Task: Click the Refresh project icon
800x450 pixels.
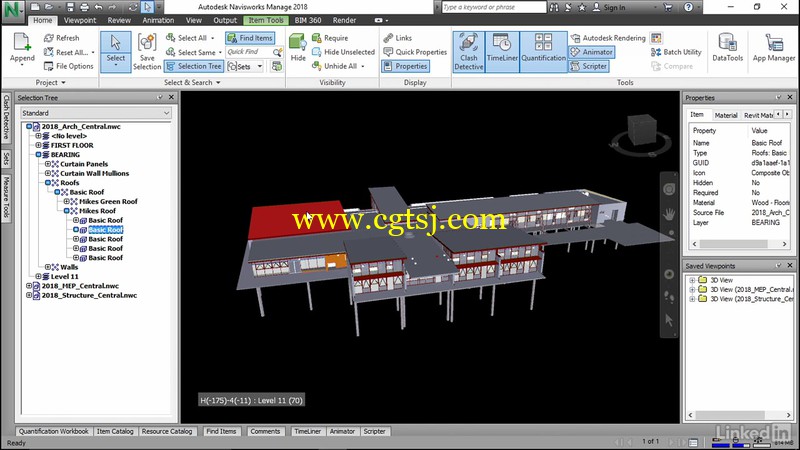Action: point(49,38)
